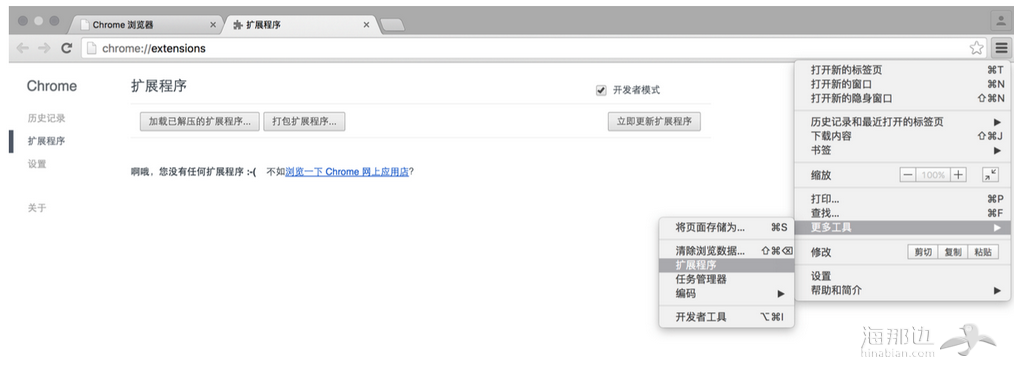This screenshot has width=1017, height=374.
Task: Go forward to the next page
Action: point(44,48)
